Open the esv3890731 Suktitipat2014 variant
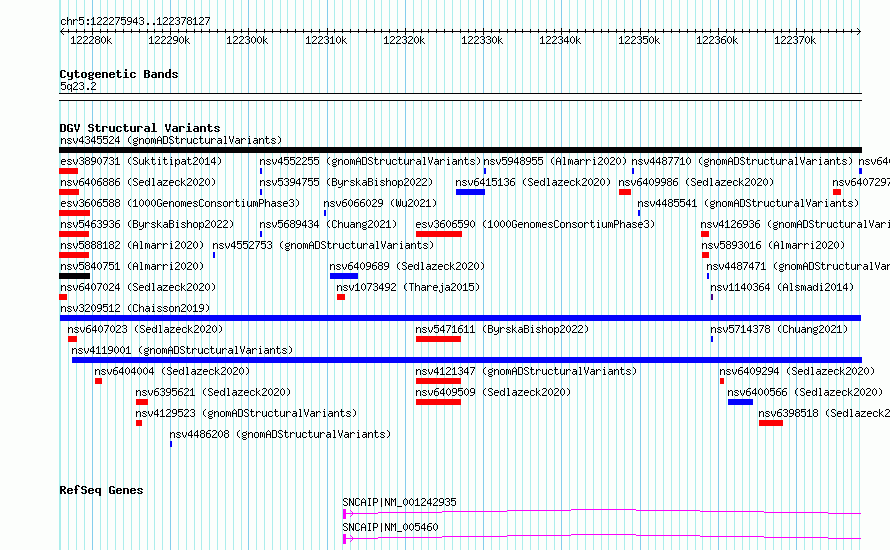The image size is (890, 550). click(x=141, y=161)
